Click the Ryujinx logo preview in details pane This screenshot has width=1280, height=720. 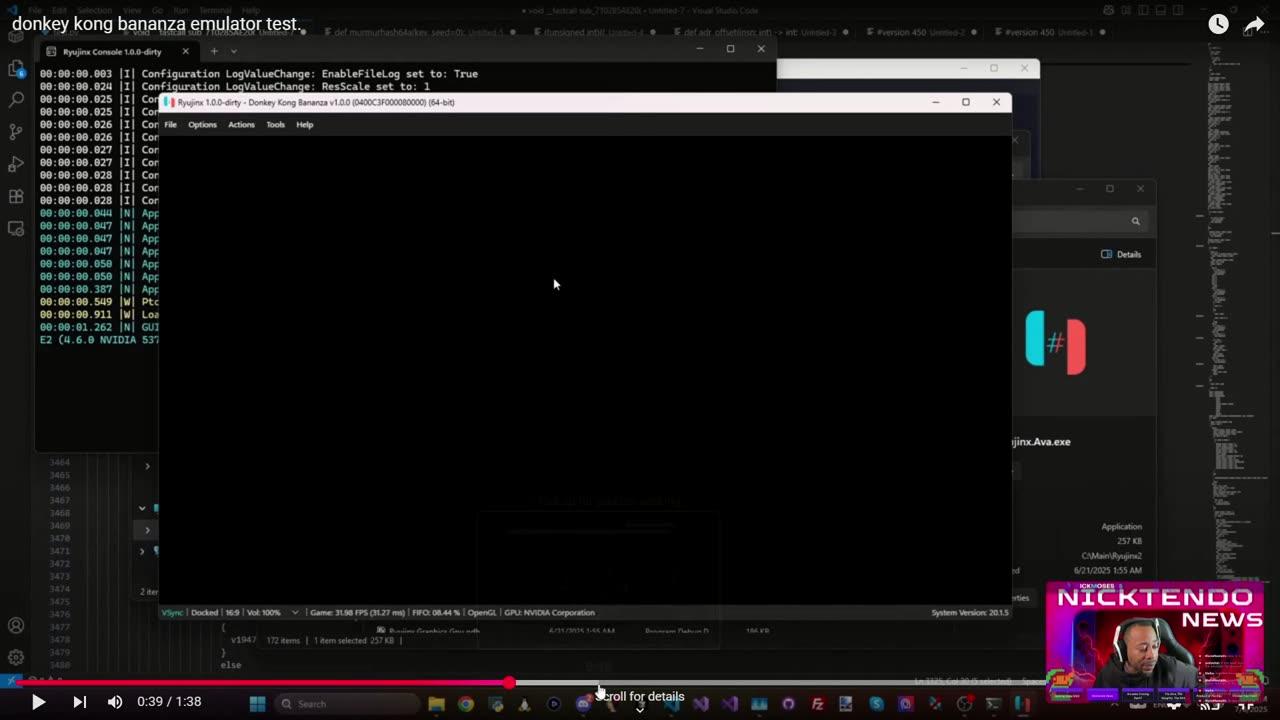[x=1055, y=343]
